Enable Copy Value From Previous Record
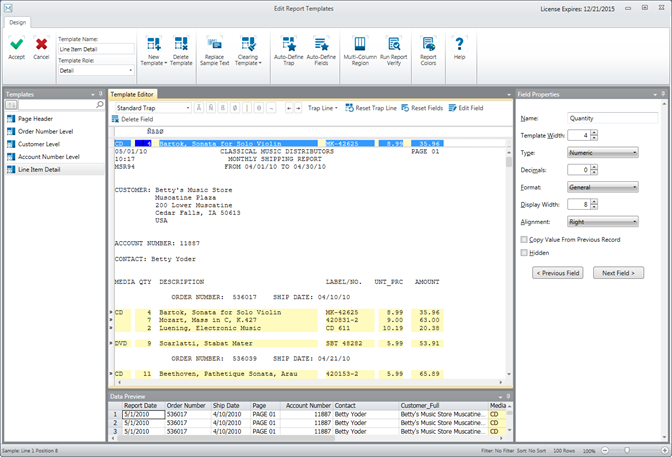 pyautogui.click(x=525, y=240)
